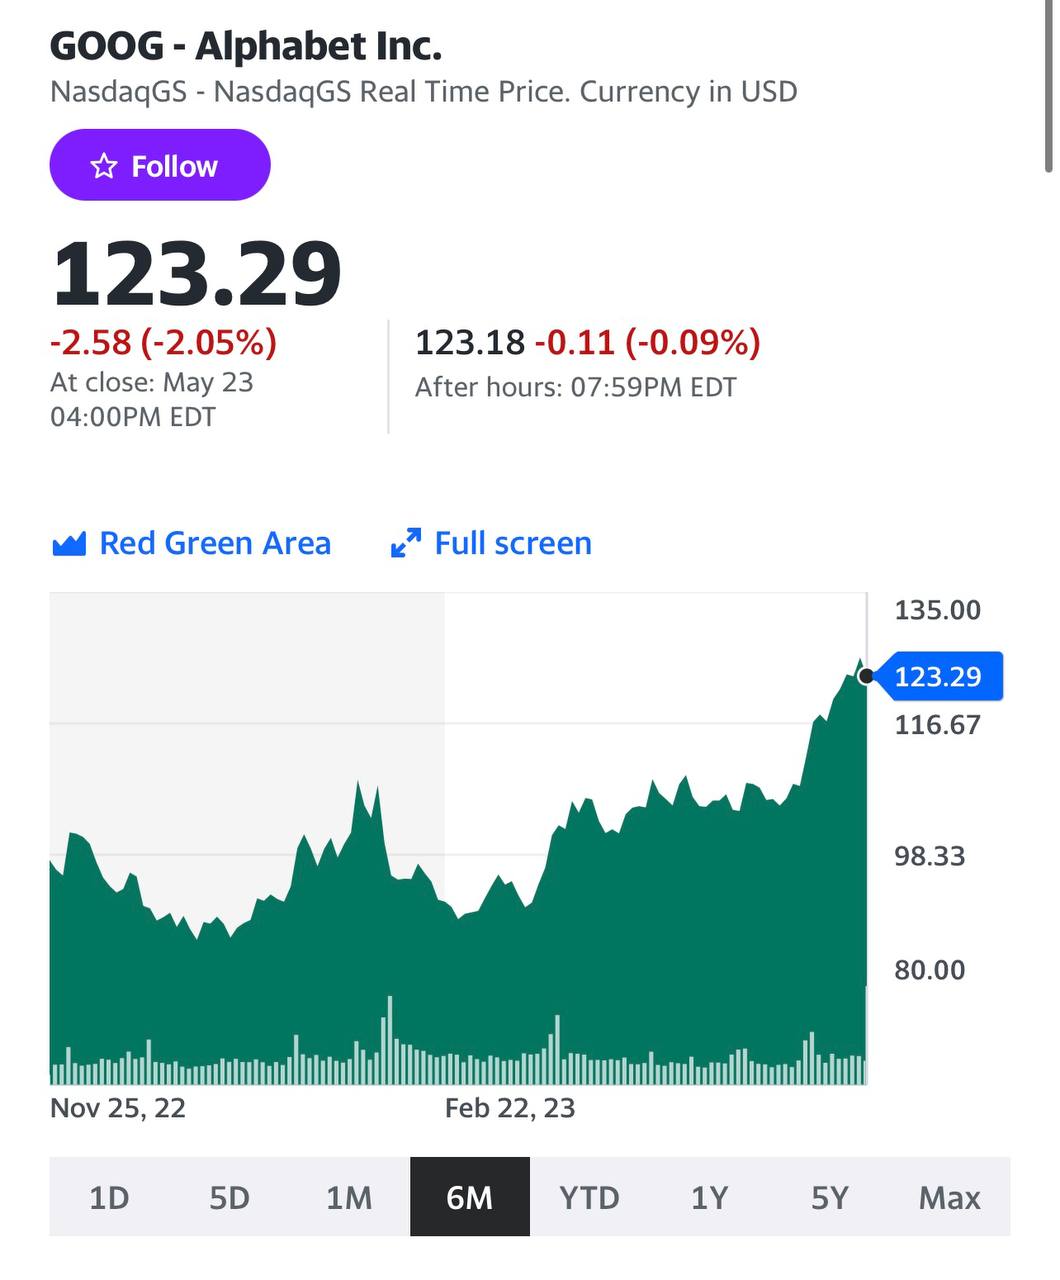This screenshot has height=1280, width=1060.
Task: Select the 1D time range
Action: coord(109,1197)
